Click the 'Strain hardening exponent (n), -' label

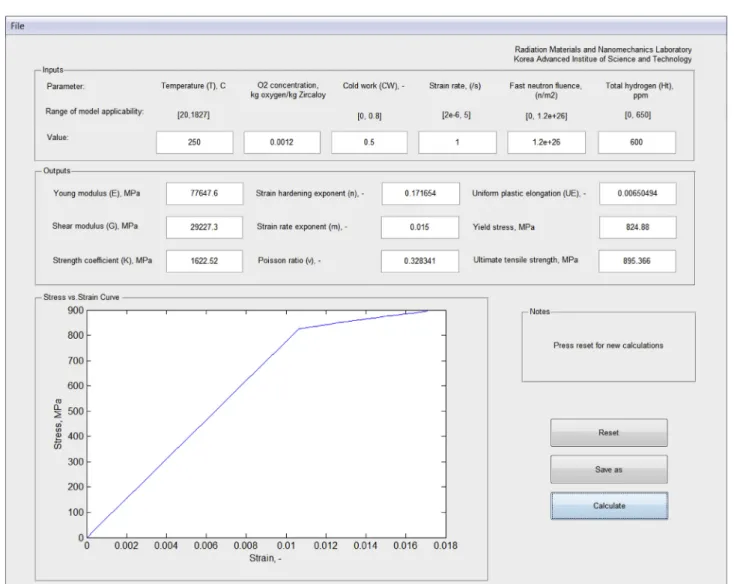[310, 193]
